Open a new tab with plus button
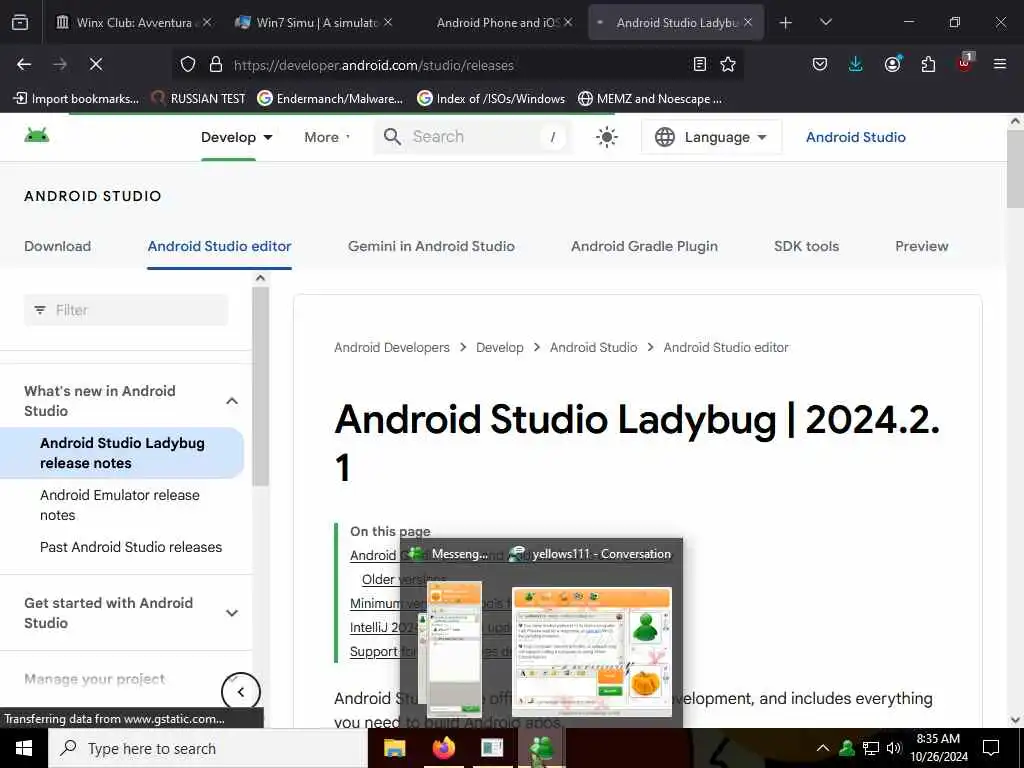 (x=786, y=23)
